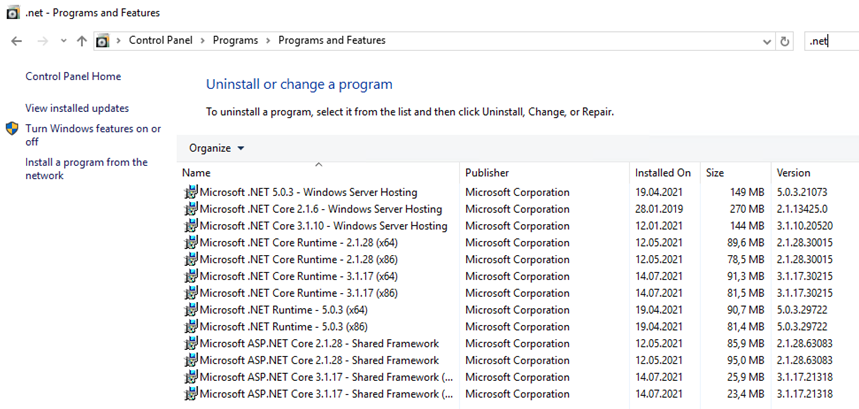Open Install a program from the network

point(86,169)
